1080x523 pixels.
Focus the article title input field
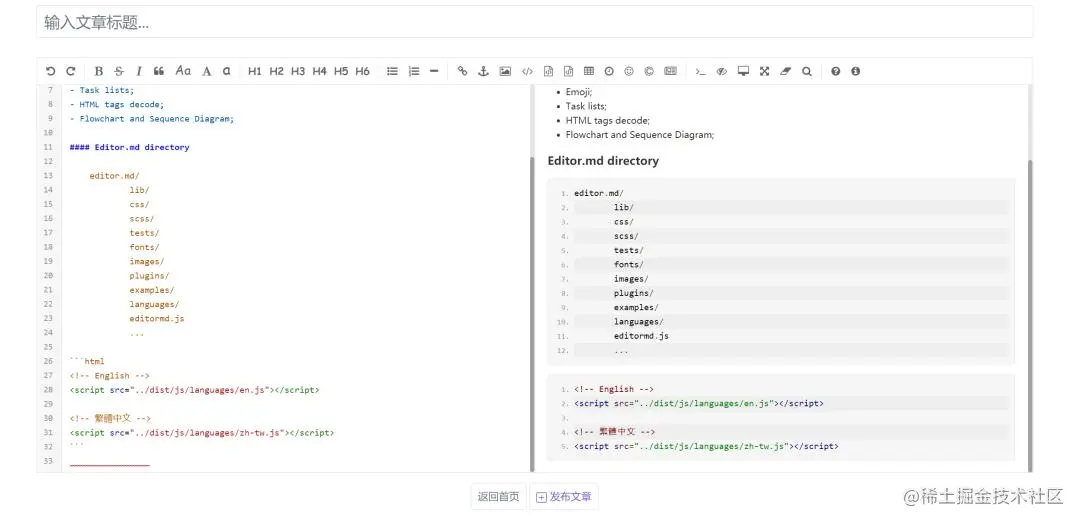(534, 22)
